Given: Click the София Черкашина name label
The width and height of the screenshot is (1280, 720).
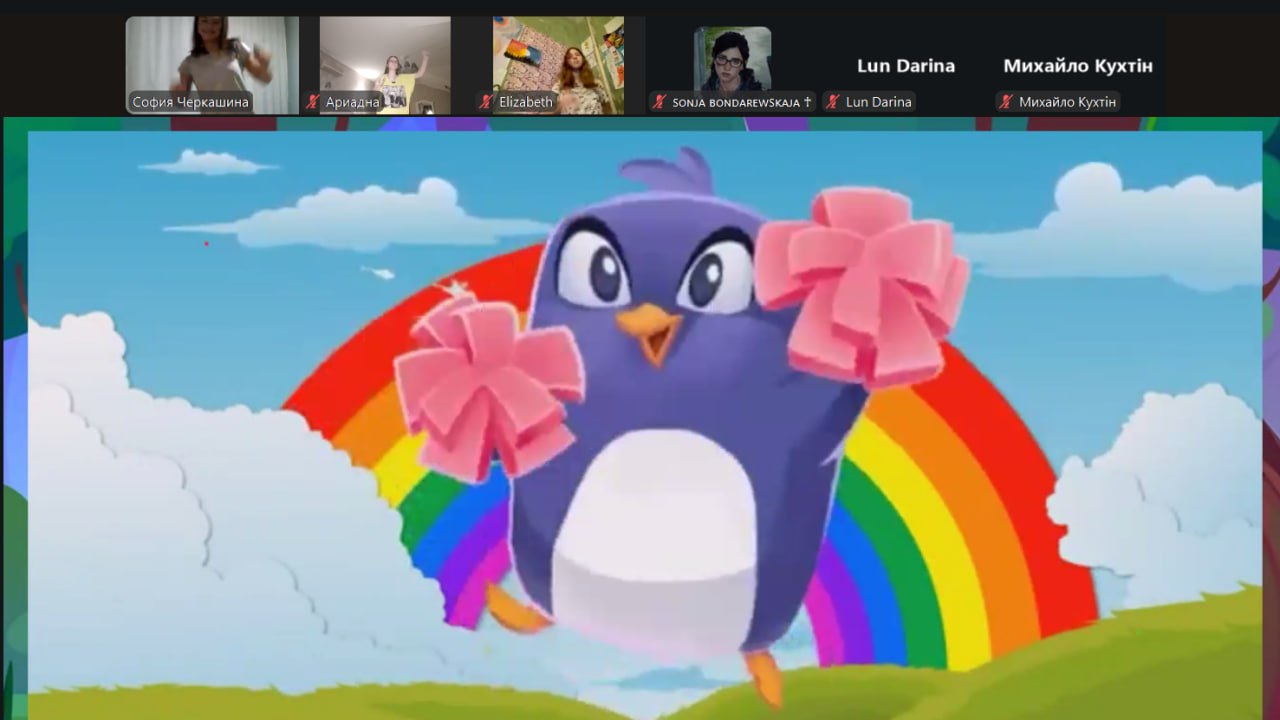Looking at the screenshot, I should point(190,102).
